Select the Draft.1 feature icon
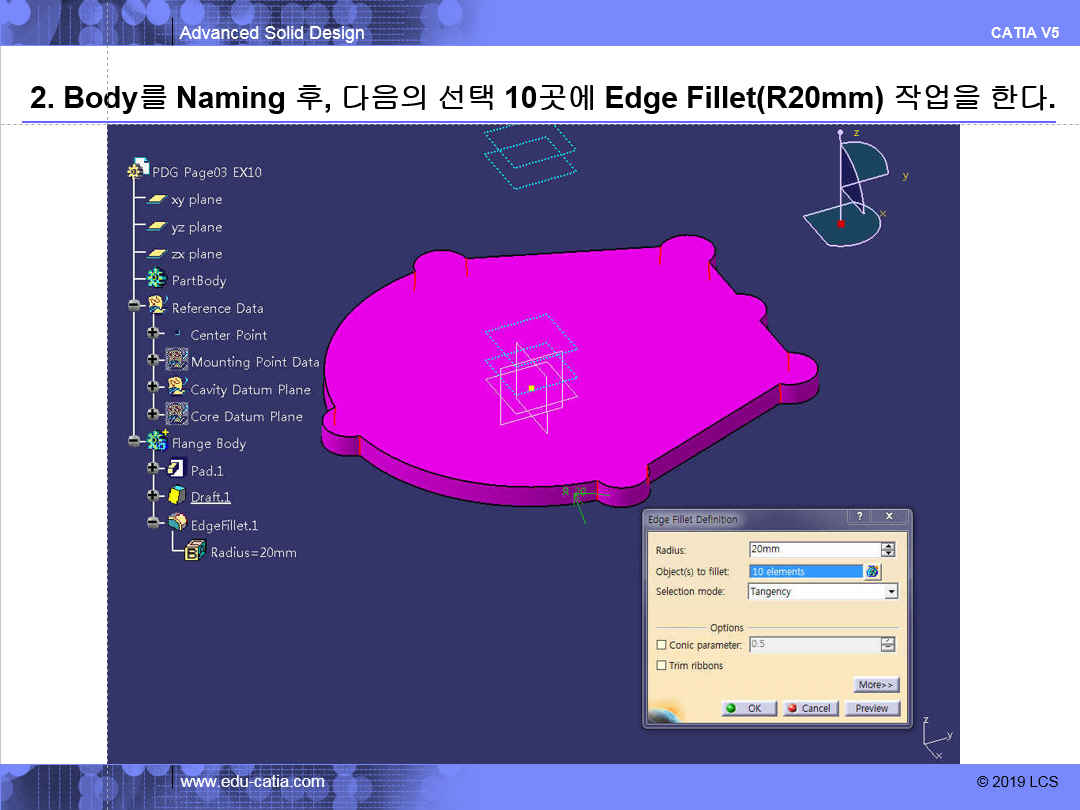 [x=176, y=496]
